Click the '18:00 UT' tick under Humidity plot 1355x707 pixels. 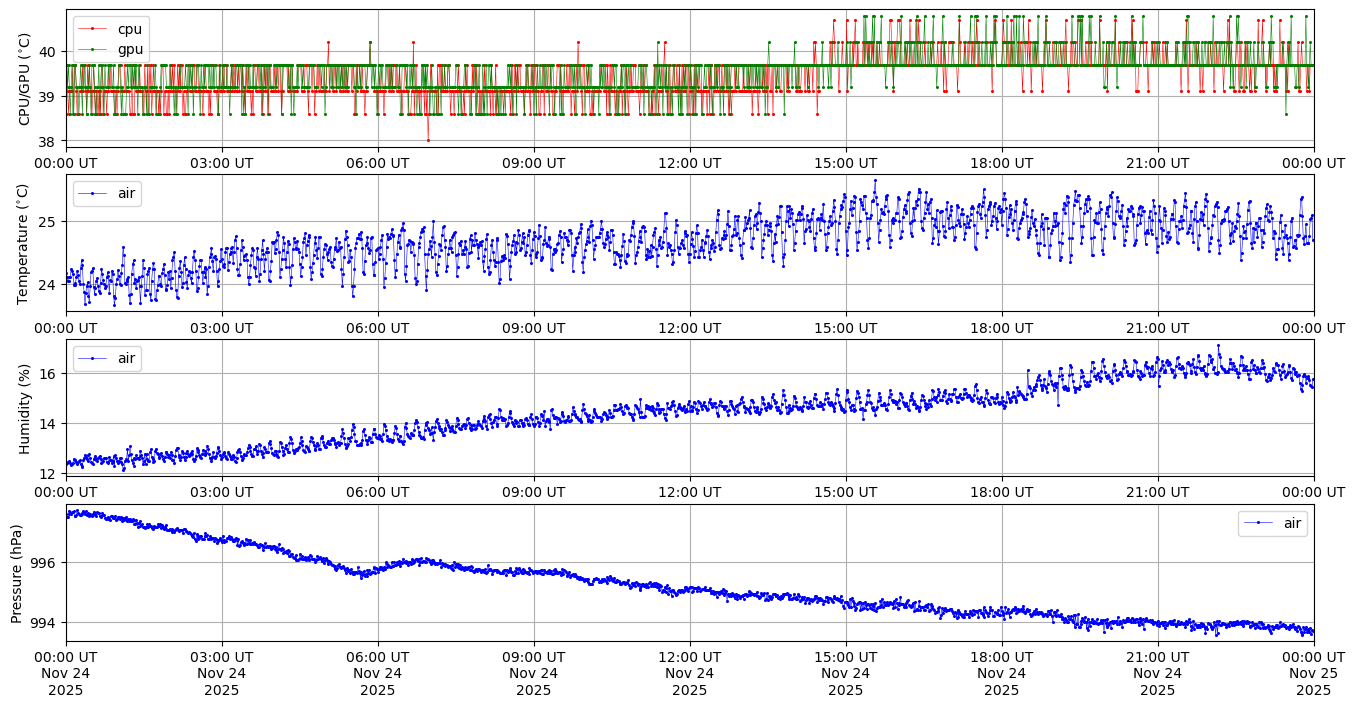1001,492
